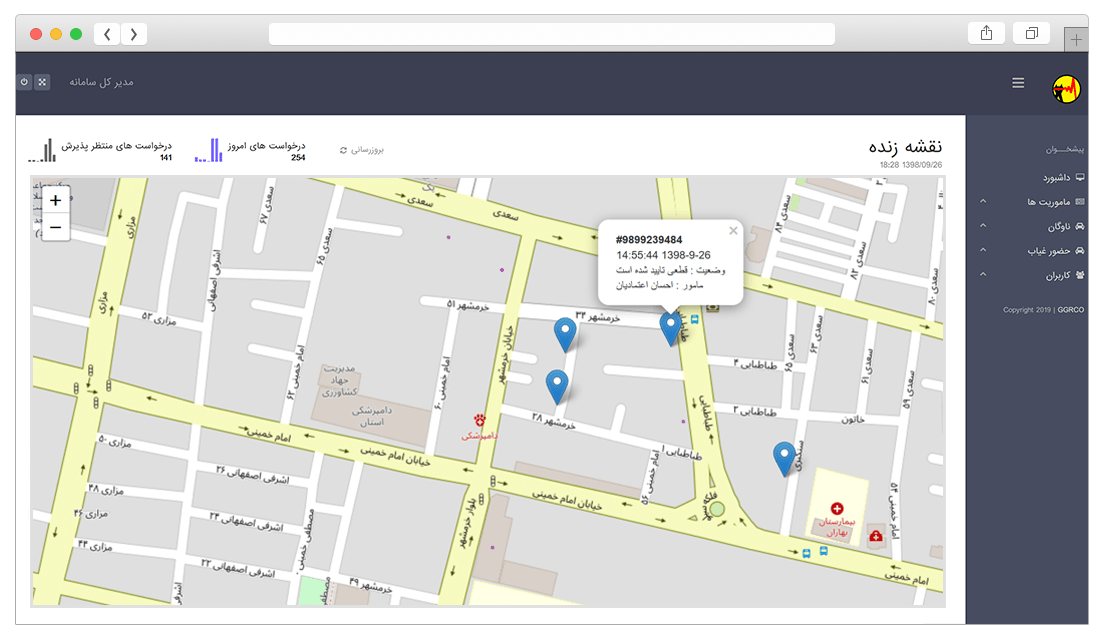This screenshot has height=635, width=1102.
Task: Expand the ناوگان section chevron
Action: [x=983, y=225]
